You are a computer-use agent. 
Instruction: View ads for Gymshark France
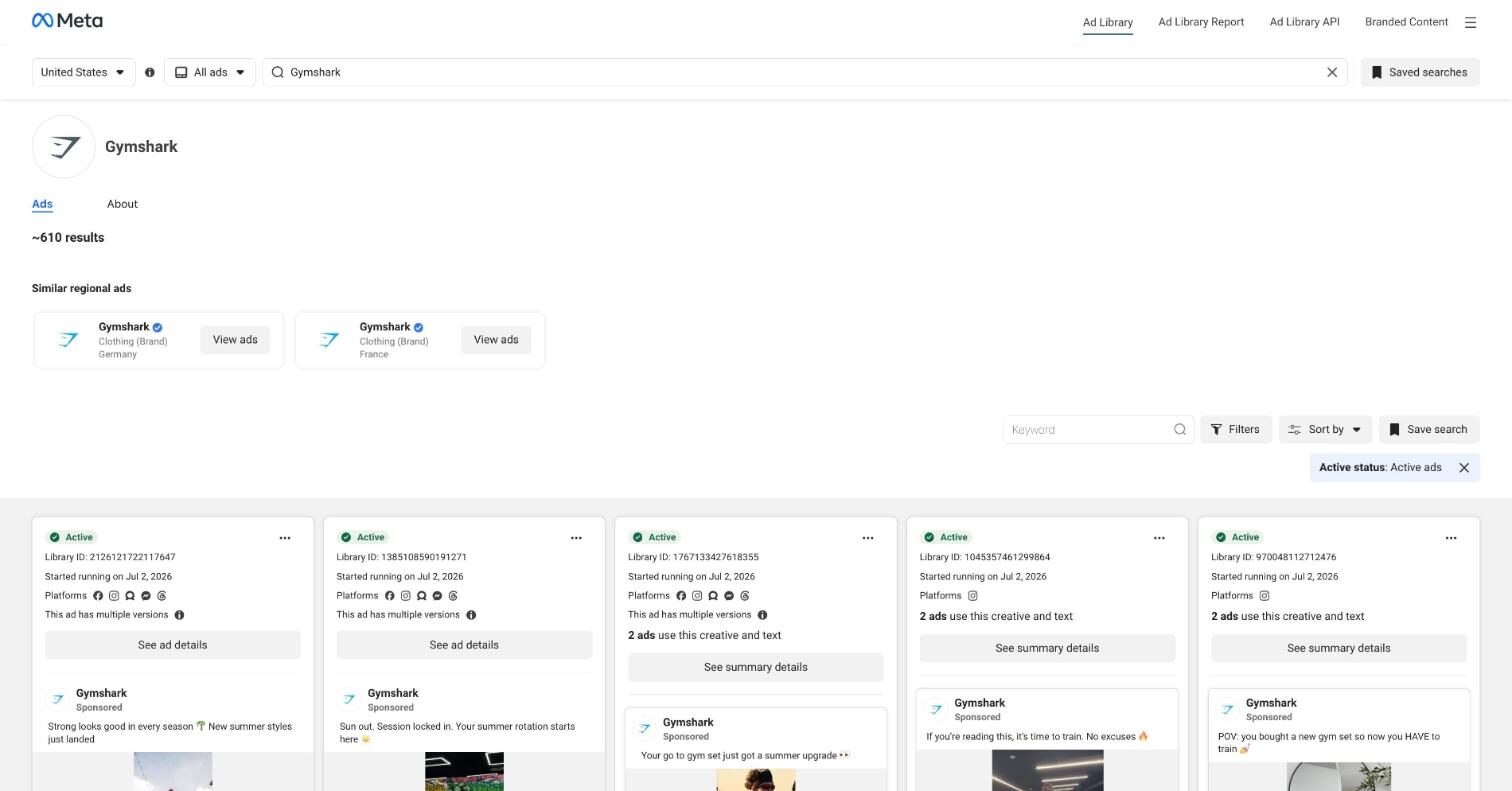496,340
